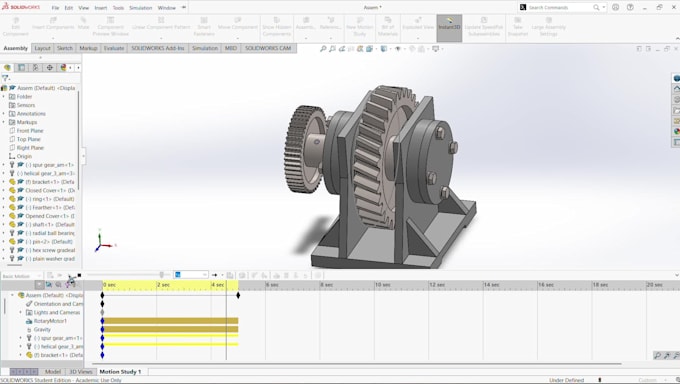Select Gravity in motion study tree
The height and width of the screenshot is (384, 680).
point(42,330)
